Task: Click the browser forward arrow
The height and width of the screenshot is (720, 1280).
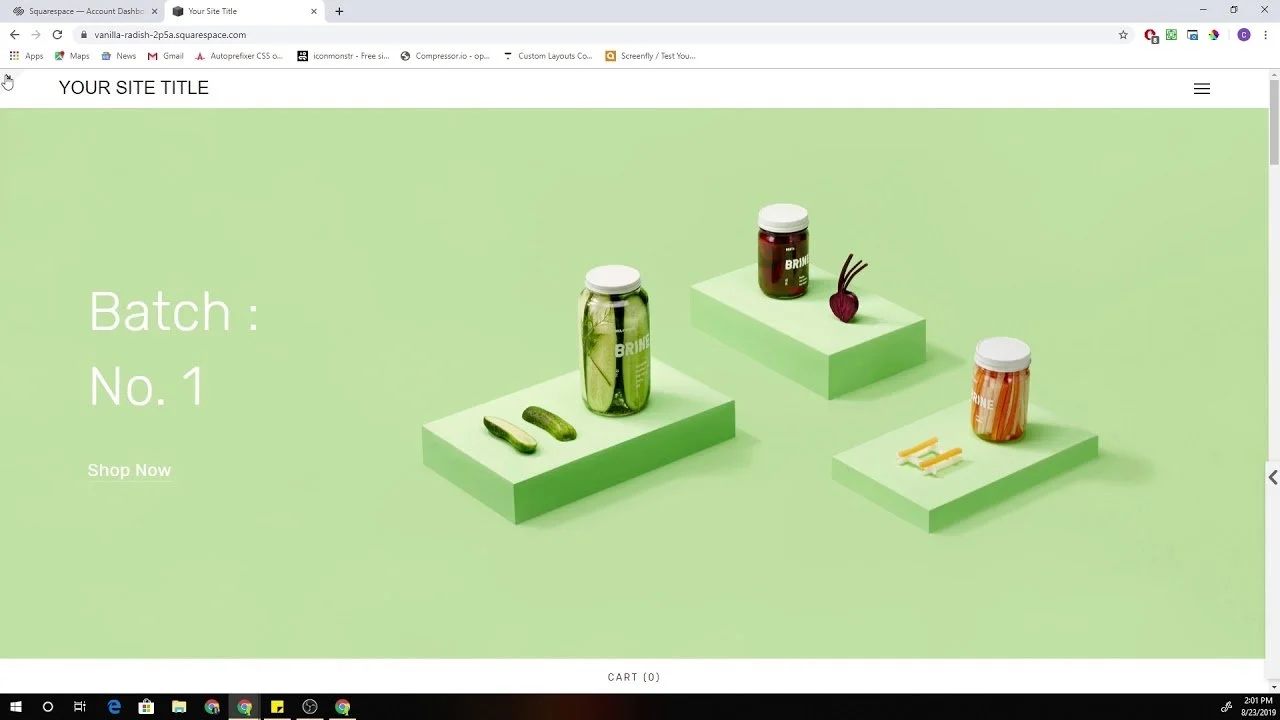Action: pos(35,34)
